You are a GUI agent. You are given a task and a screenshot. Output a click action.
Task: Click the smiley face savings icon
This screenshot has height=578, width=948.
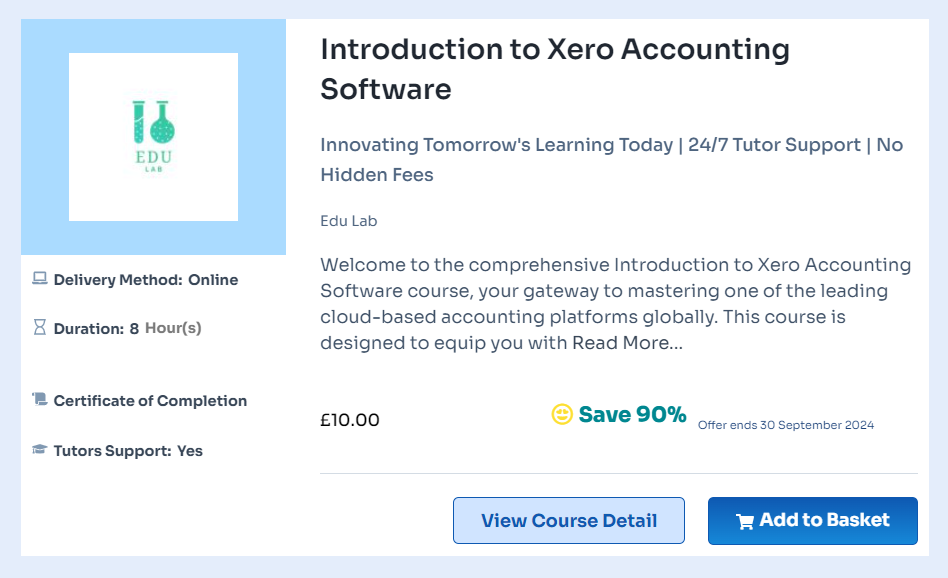(x=562, y=414)
